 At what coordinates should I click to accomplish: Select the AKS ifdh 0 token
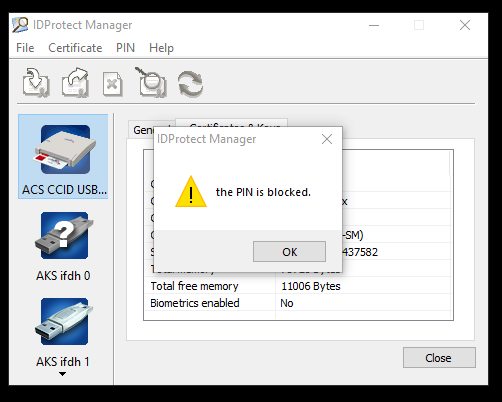click(63, 247)
